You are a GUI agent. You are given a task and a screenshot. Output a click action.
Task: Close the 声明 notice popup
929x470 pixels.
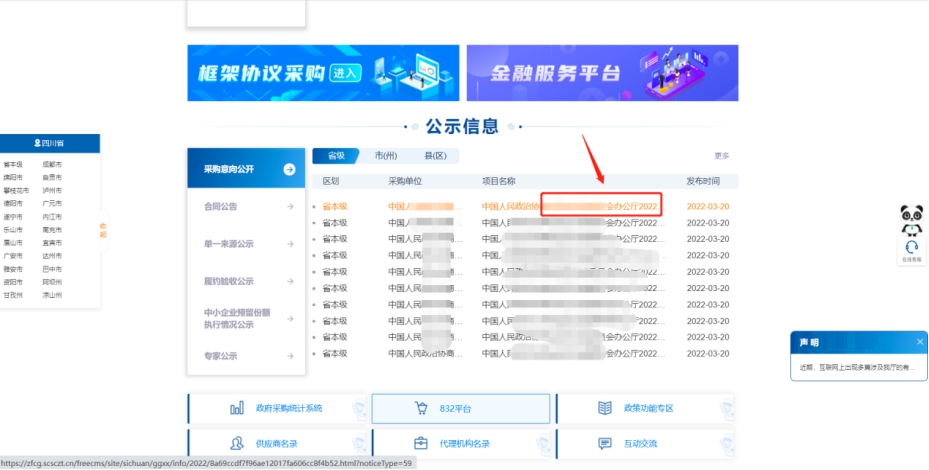[919, 342]
